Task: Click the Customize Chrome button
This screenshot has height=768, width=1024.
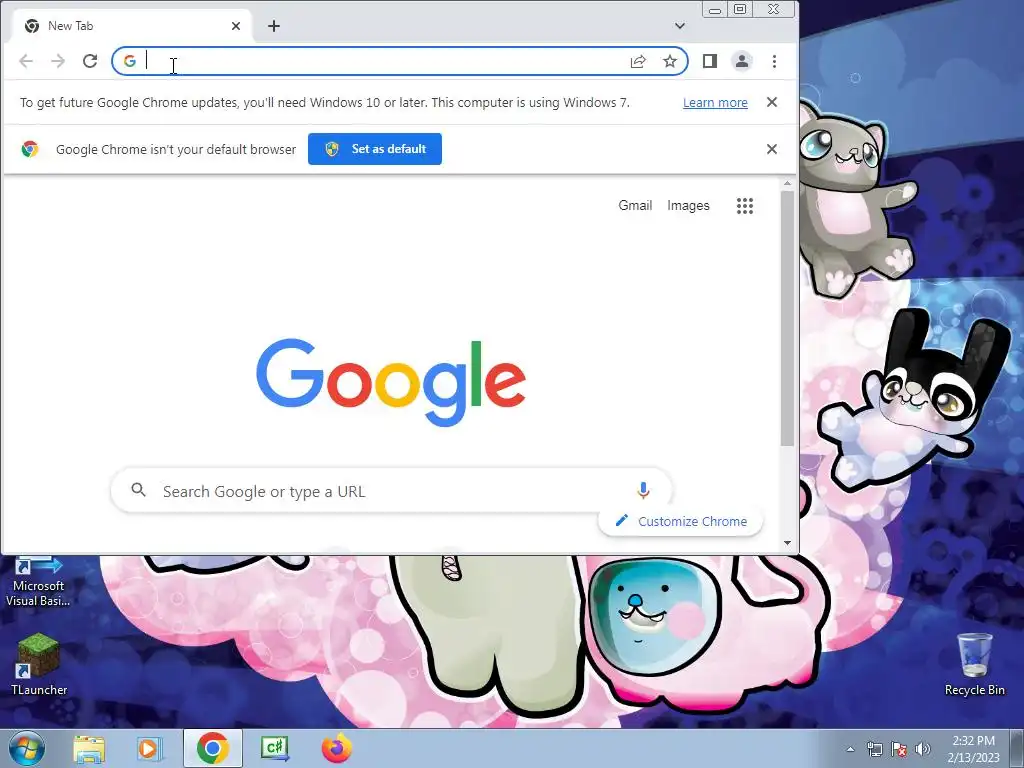Action: coord(681,521)
